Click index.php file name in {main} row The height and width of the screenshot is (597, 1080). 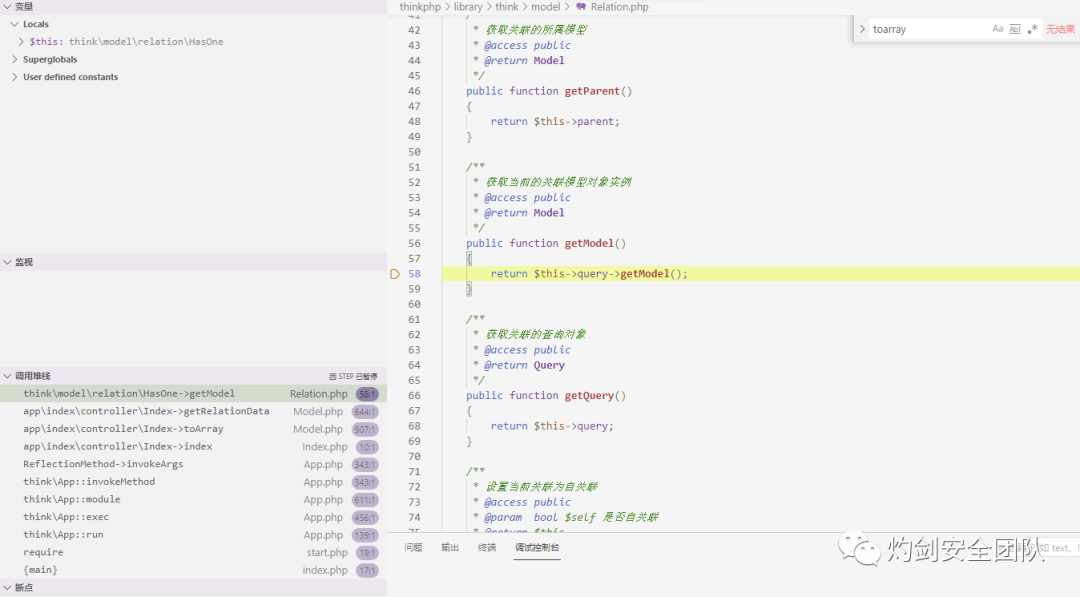(x=325, y=570)
